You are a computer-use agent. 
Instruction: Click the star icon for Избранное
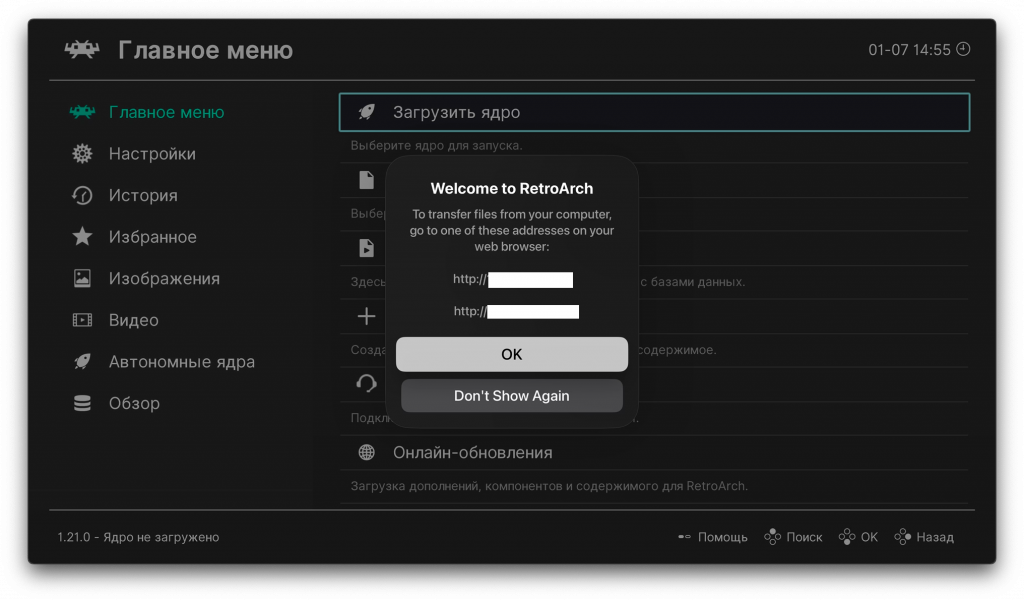pos(82,236)
